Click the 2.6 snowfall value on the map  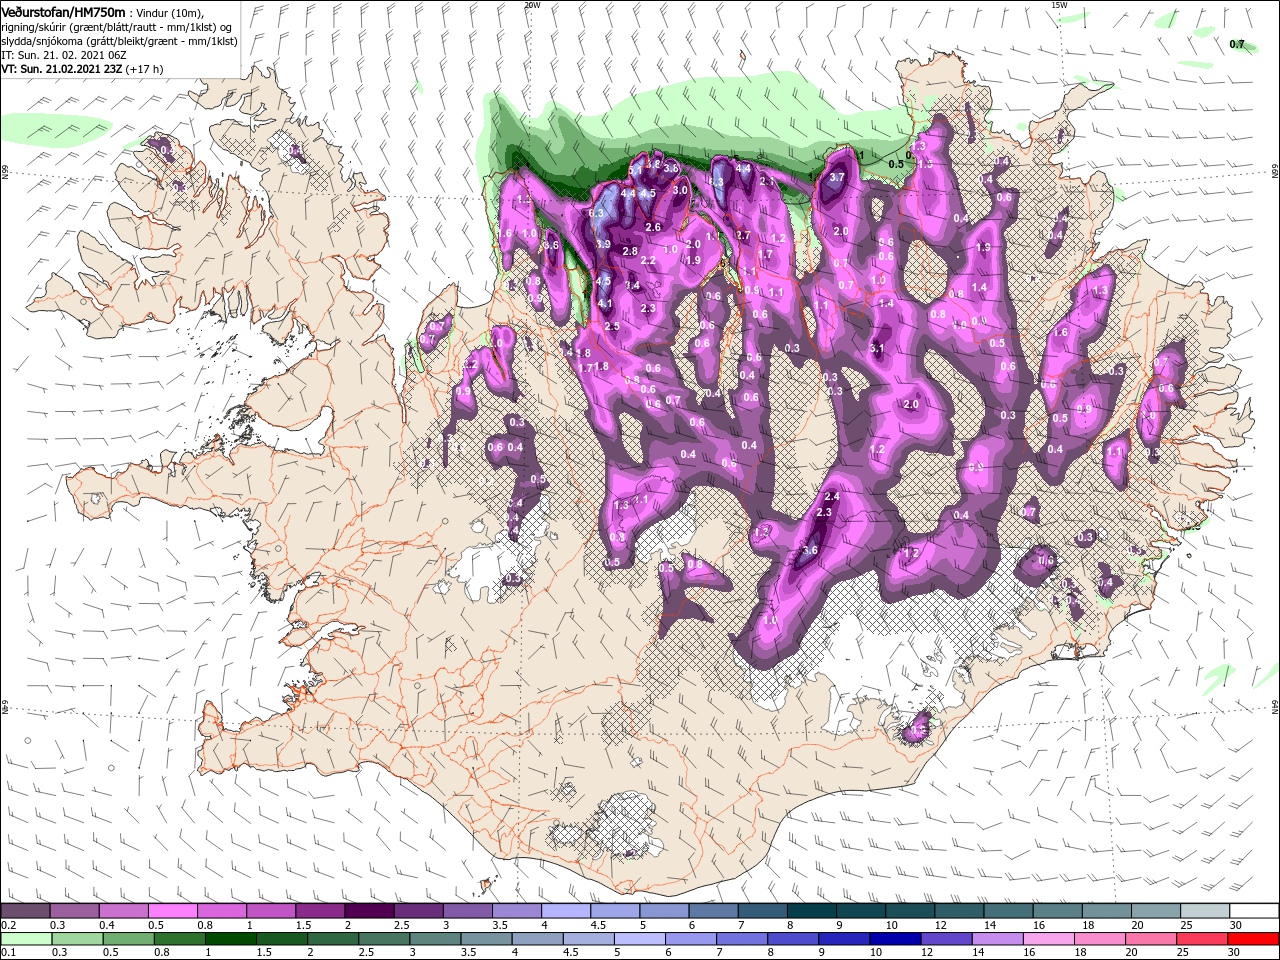pos(653,228)
